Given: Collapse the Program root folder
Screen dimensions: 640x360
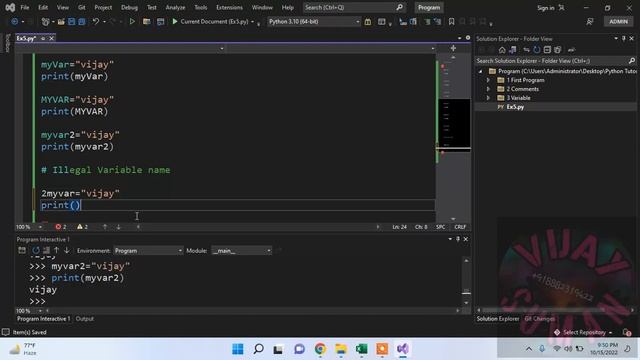Looking at the screenshot, I should click(480, 71).
